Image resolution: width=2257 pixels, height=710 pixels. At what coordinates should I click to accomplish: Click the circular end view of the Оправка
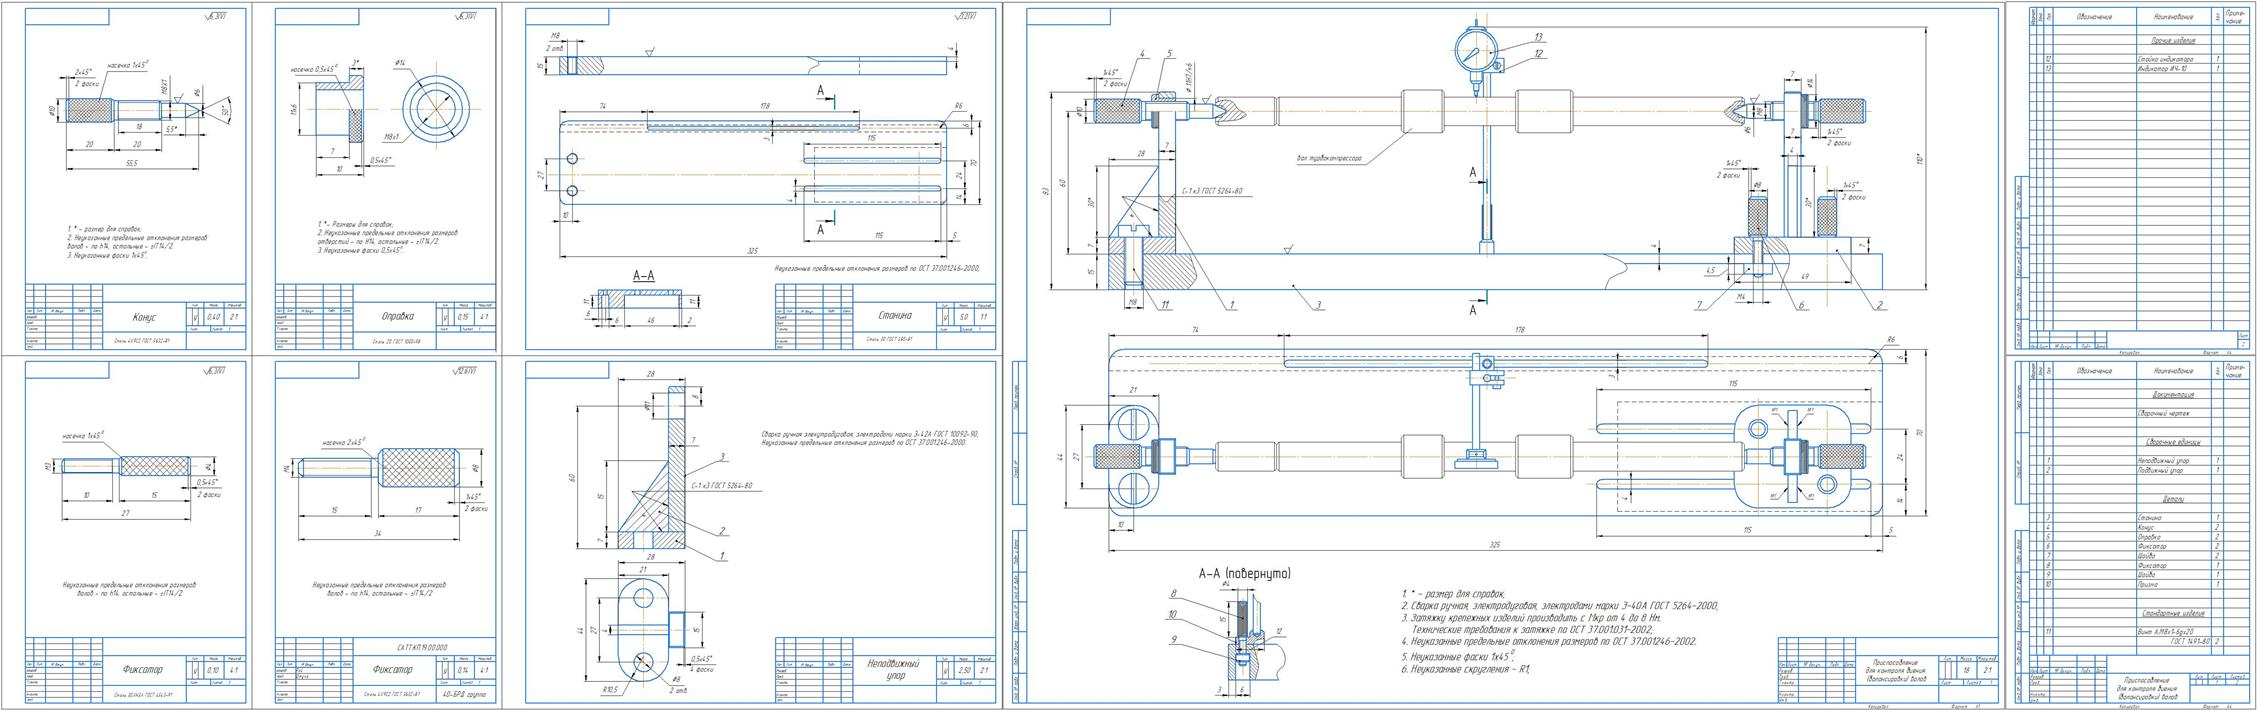click(435, 109)
